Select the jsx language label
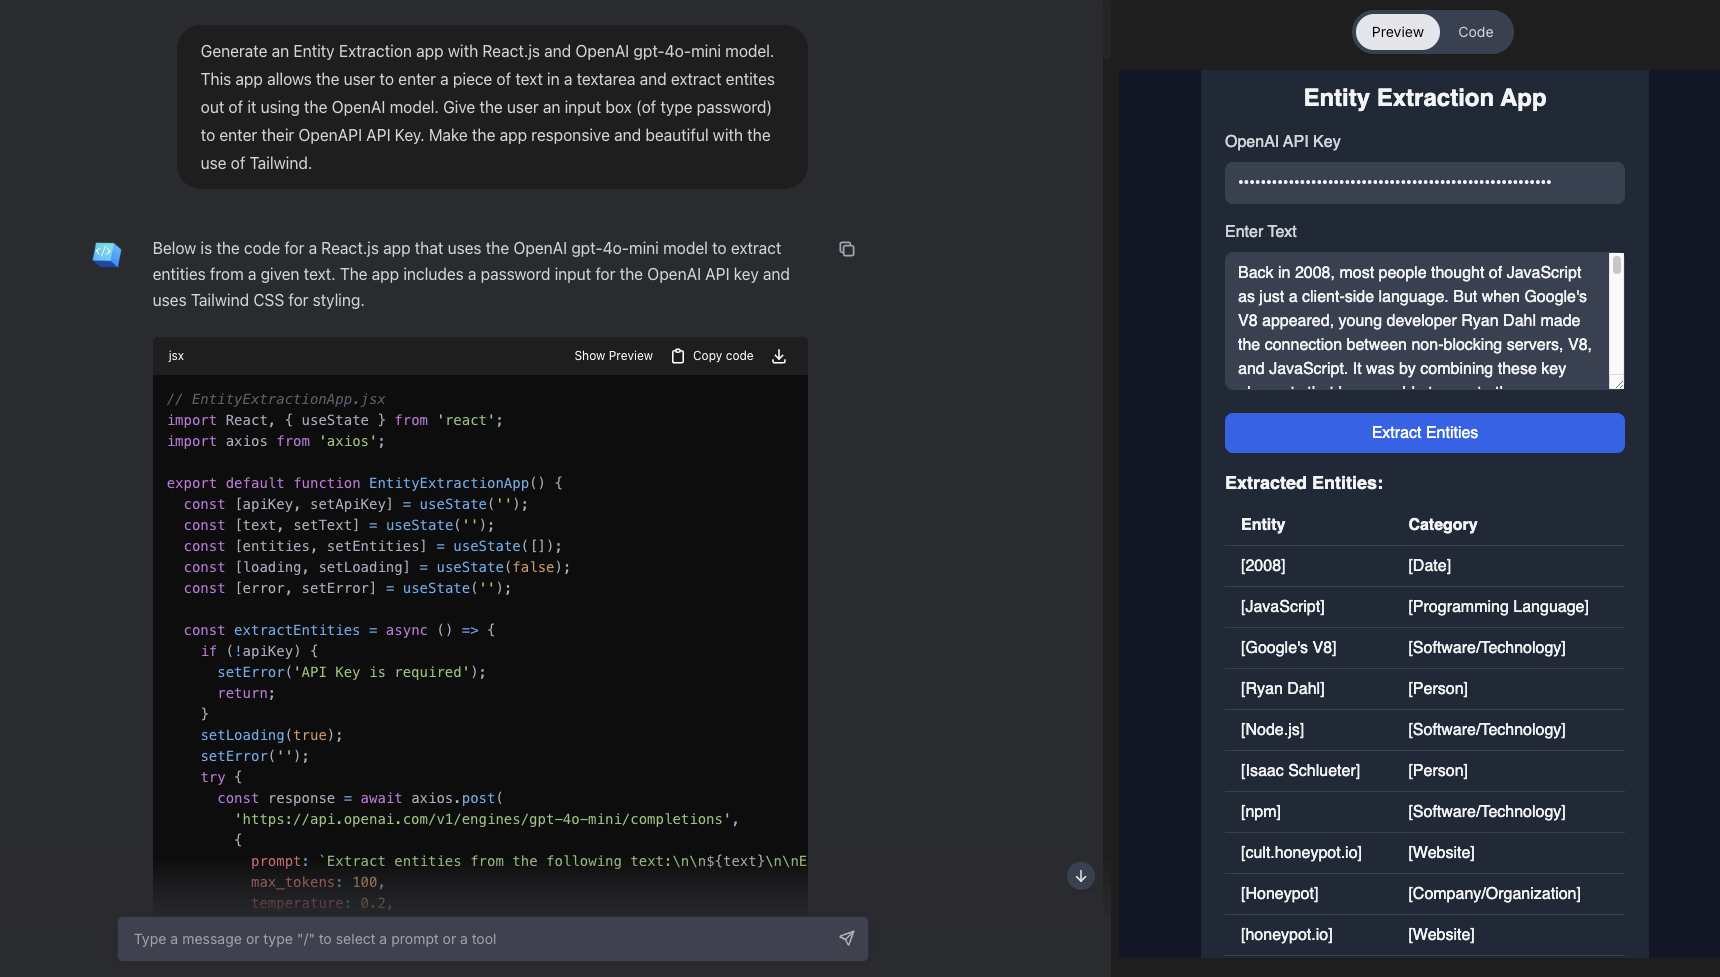The height and width of the screenshot is (977, 1720). coord(176,355)
